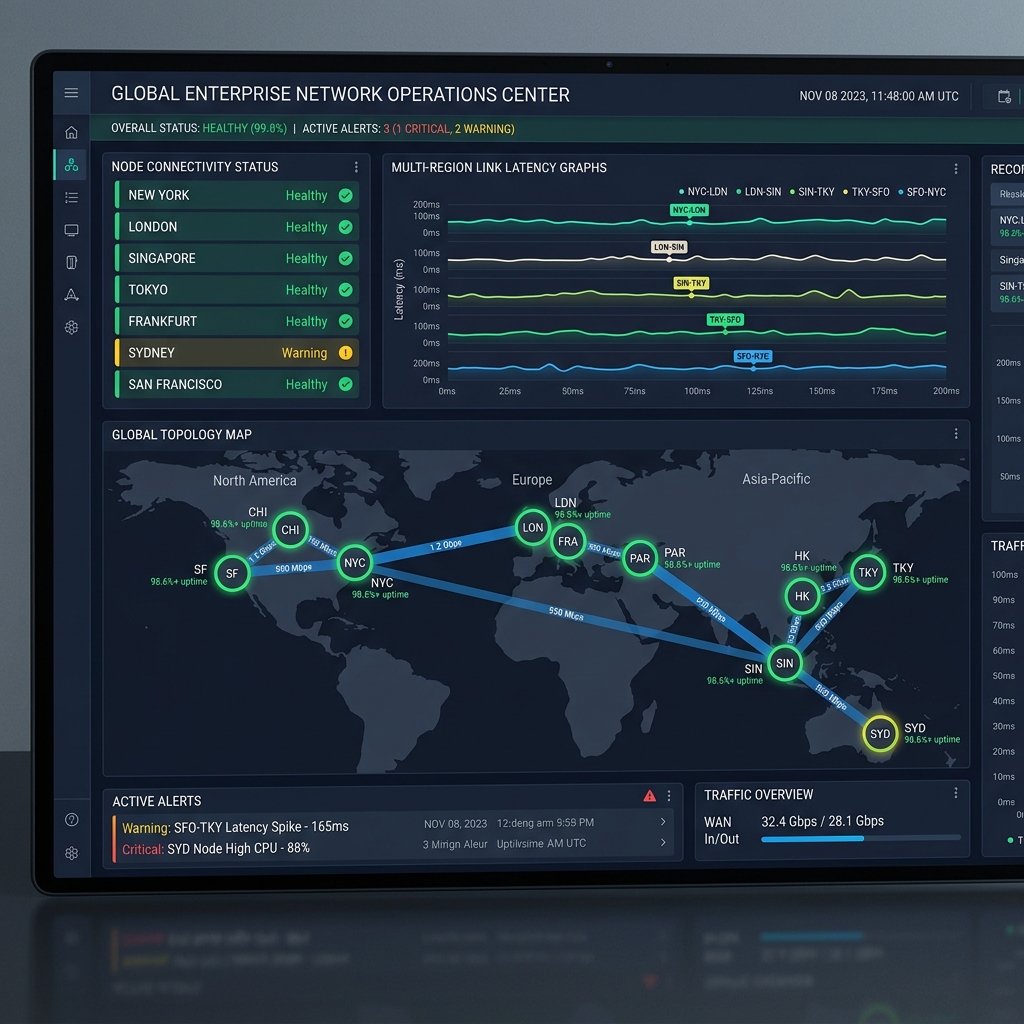Image resolution: width=1024 pixels, height=1024 pixels.
Task: Open the help question mark icon
Action: pos(72,820)
